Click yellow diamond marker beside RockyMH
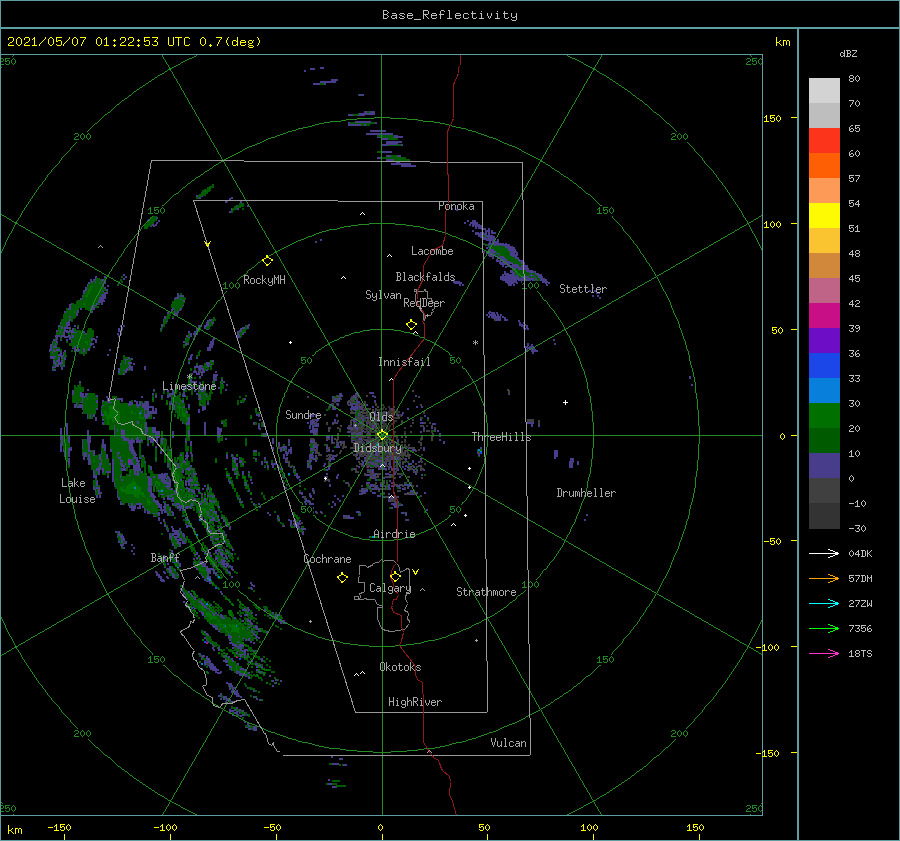The image size is (900, 841). [267, 261]
